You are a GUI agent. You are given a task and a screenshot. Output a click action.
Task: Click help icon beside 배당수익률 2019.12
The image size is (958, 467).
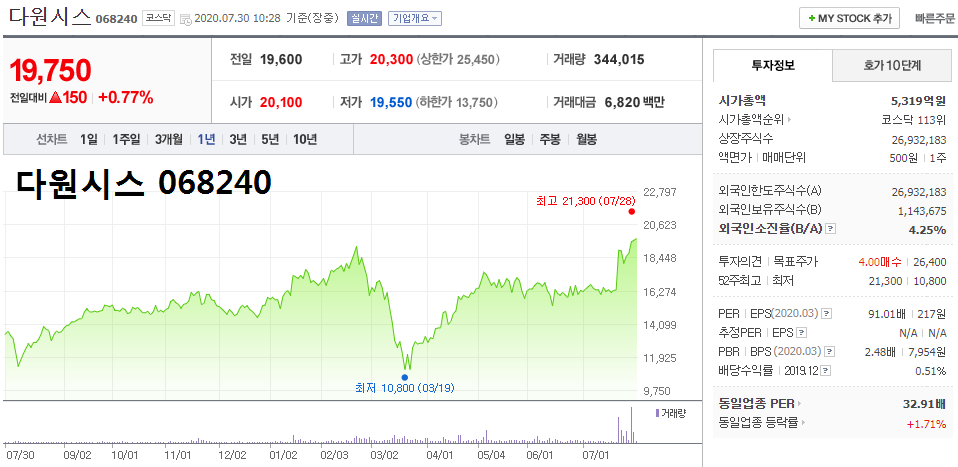point(826,370)
